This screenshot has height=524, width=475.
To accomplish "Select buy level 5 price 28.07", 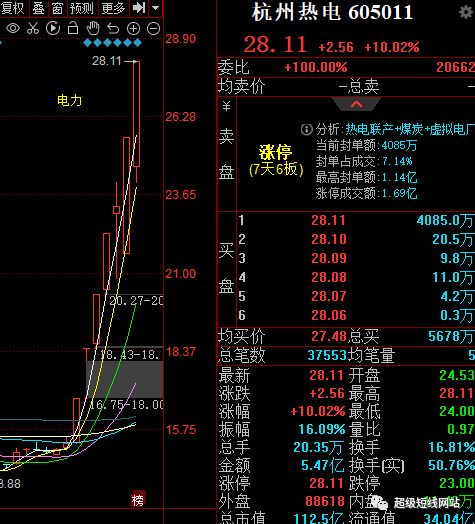I will click(329, 296).
